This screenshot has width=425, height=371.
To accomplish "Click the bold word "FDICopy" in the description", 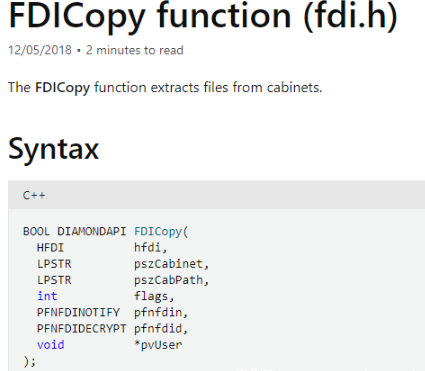I will tap(62, 88).
